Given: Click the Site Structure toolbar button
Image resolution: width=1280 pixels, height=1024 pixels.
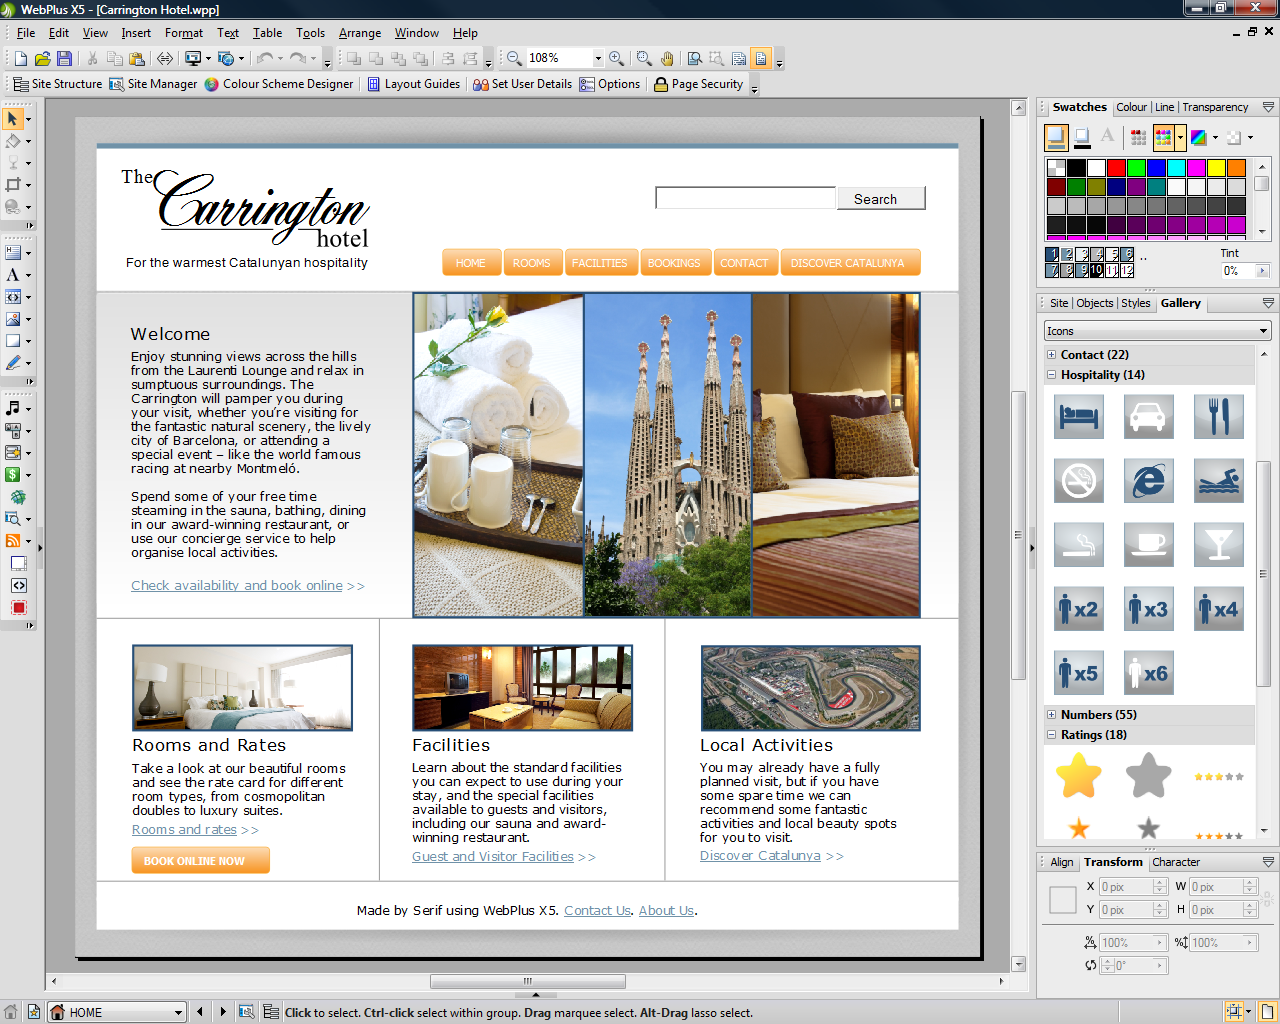Looking at the screenshot, I should 57,84.
